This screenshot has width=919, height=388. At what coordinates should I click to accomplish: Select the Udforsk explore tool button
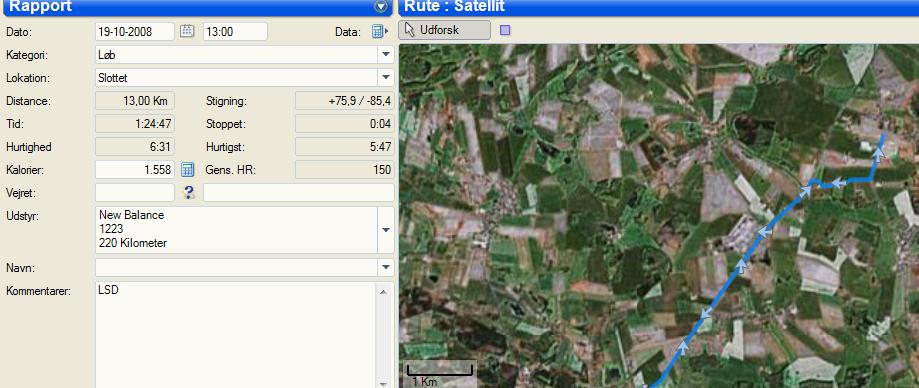click(444, 30)
